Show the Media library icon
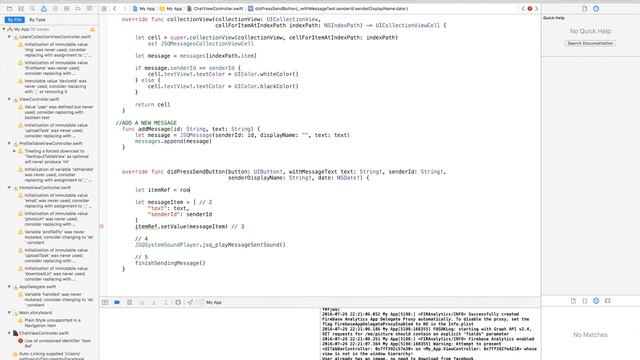640x360 pixels. pos(607,301)
